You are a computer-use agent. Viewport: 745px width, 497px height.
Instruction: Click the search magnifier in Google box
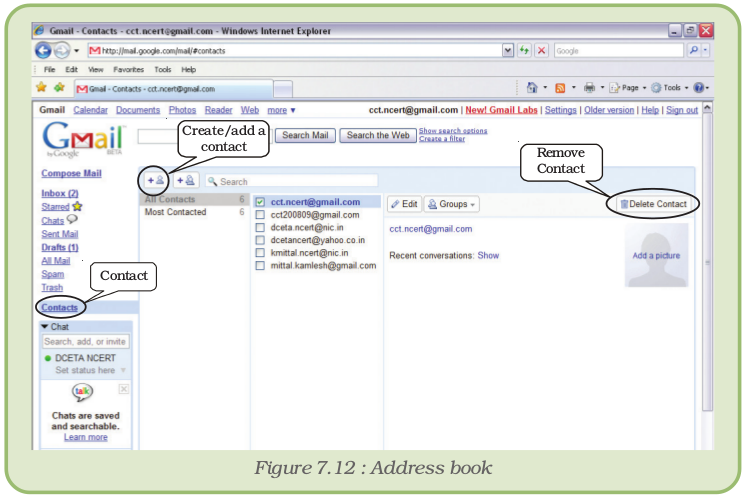(x=694, y=50)
